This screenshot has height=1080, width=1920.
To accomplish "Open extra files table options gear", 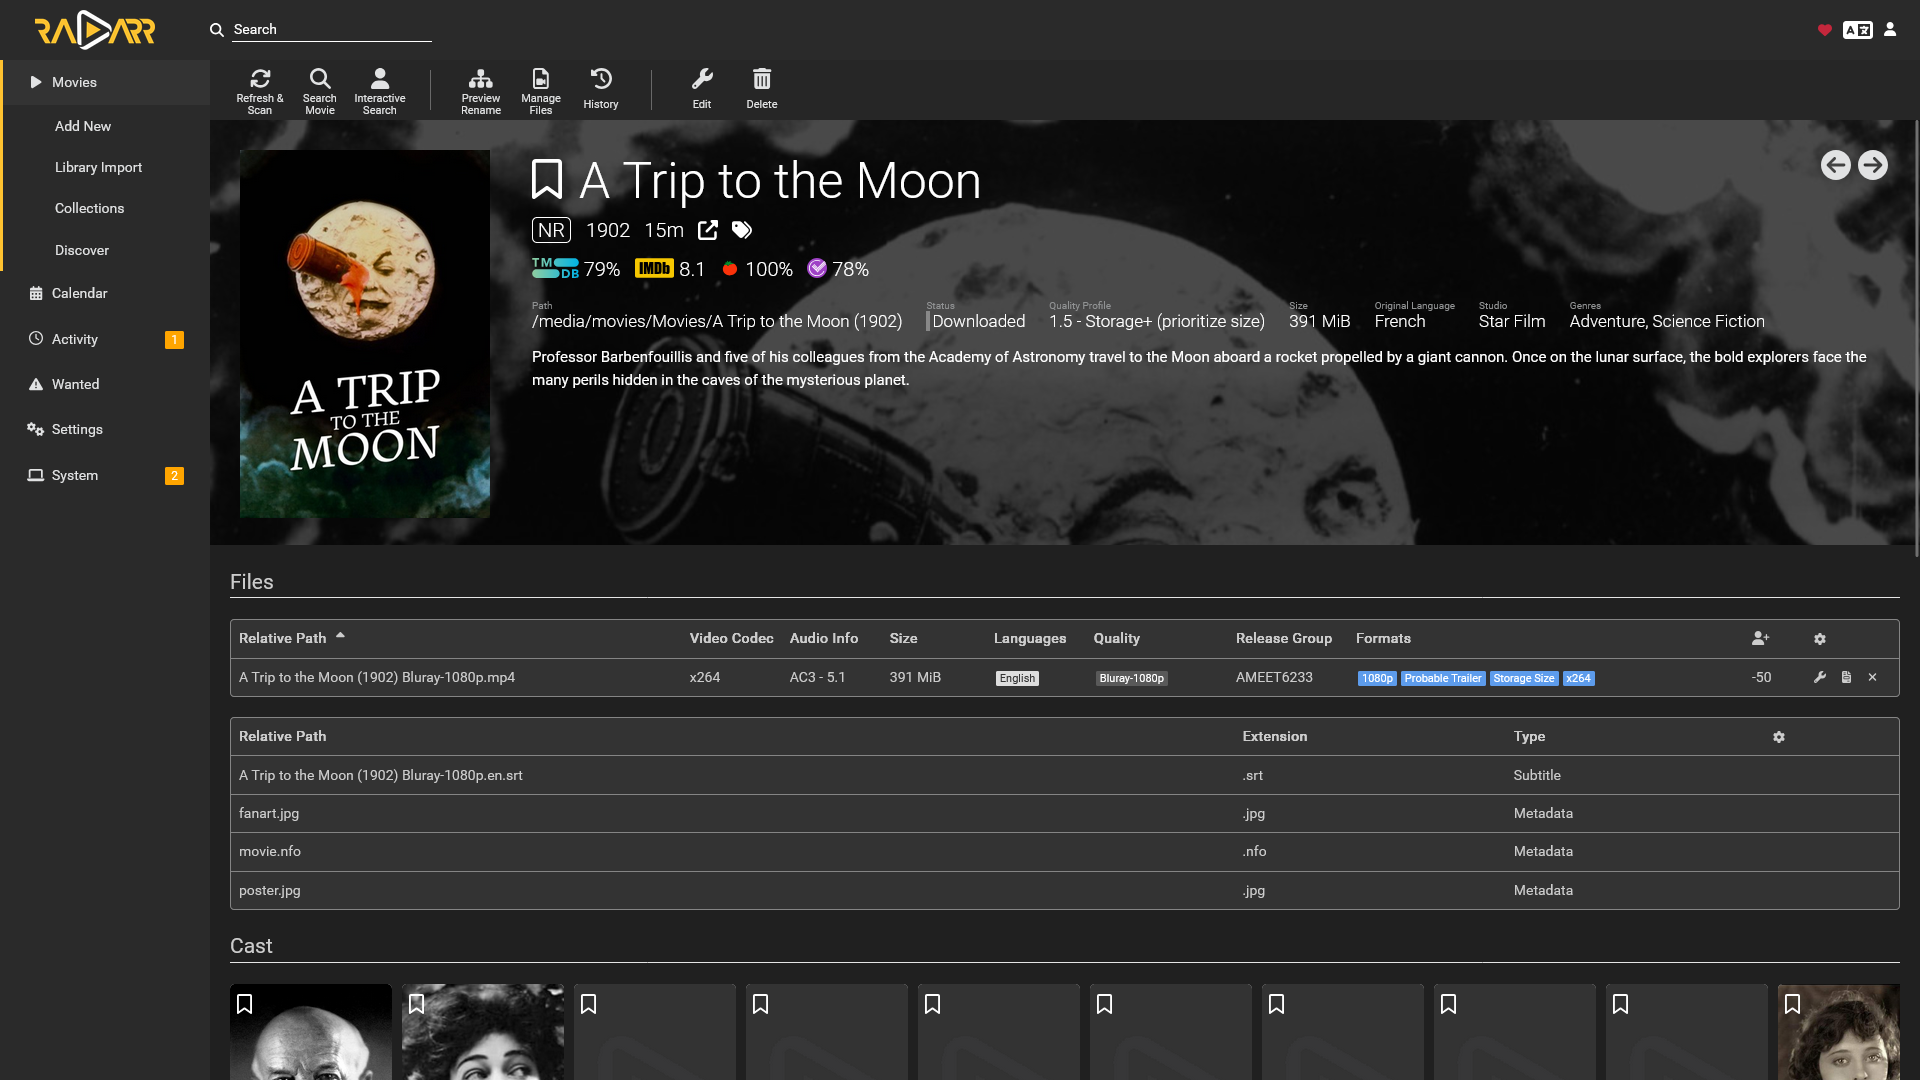I will (x=1779, y=737).
